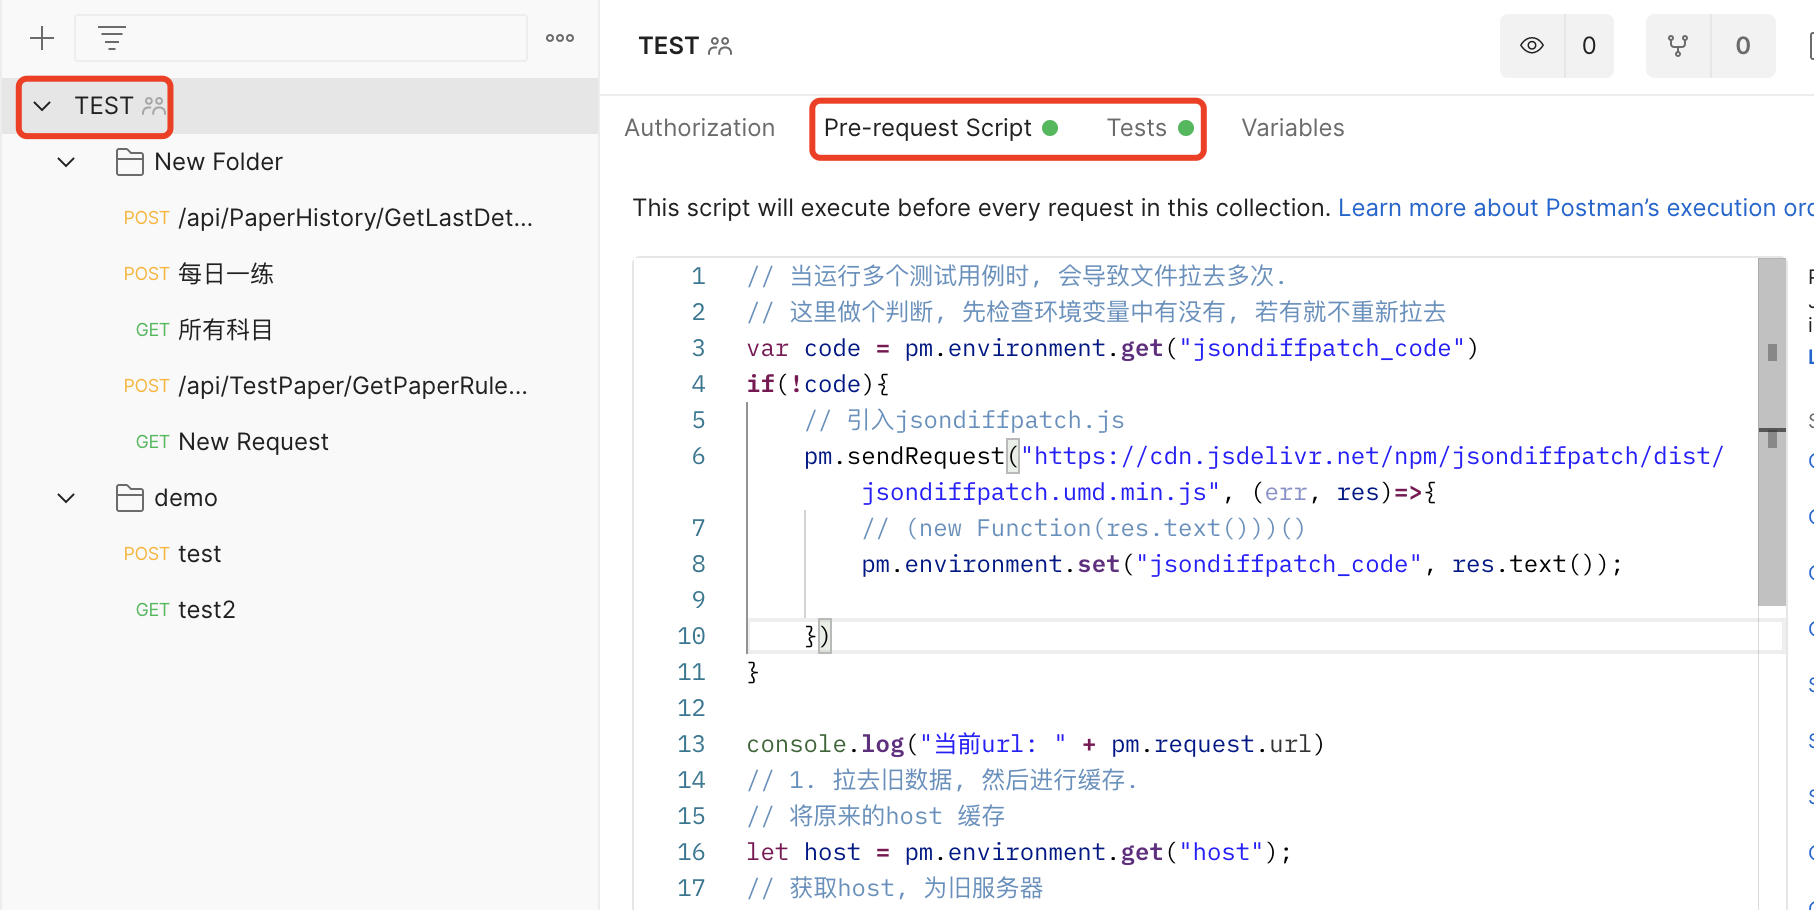Open the POST 每日一练 request
This screenshot has height=910, width=1814.
tap(225, 274)
